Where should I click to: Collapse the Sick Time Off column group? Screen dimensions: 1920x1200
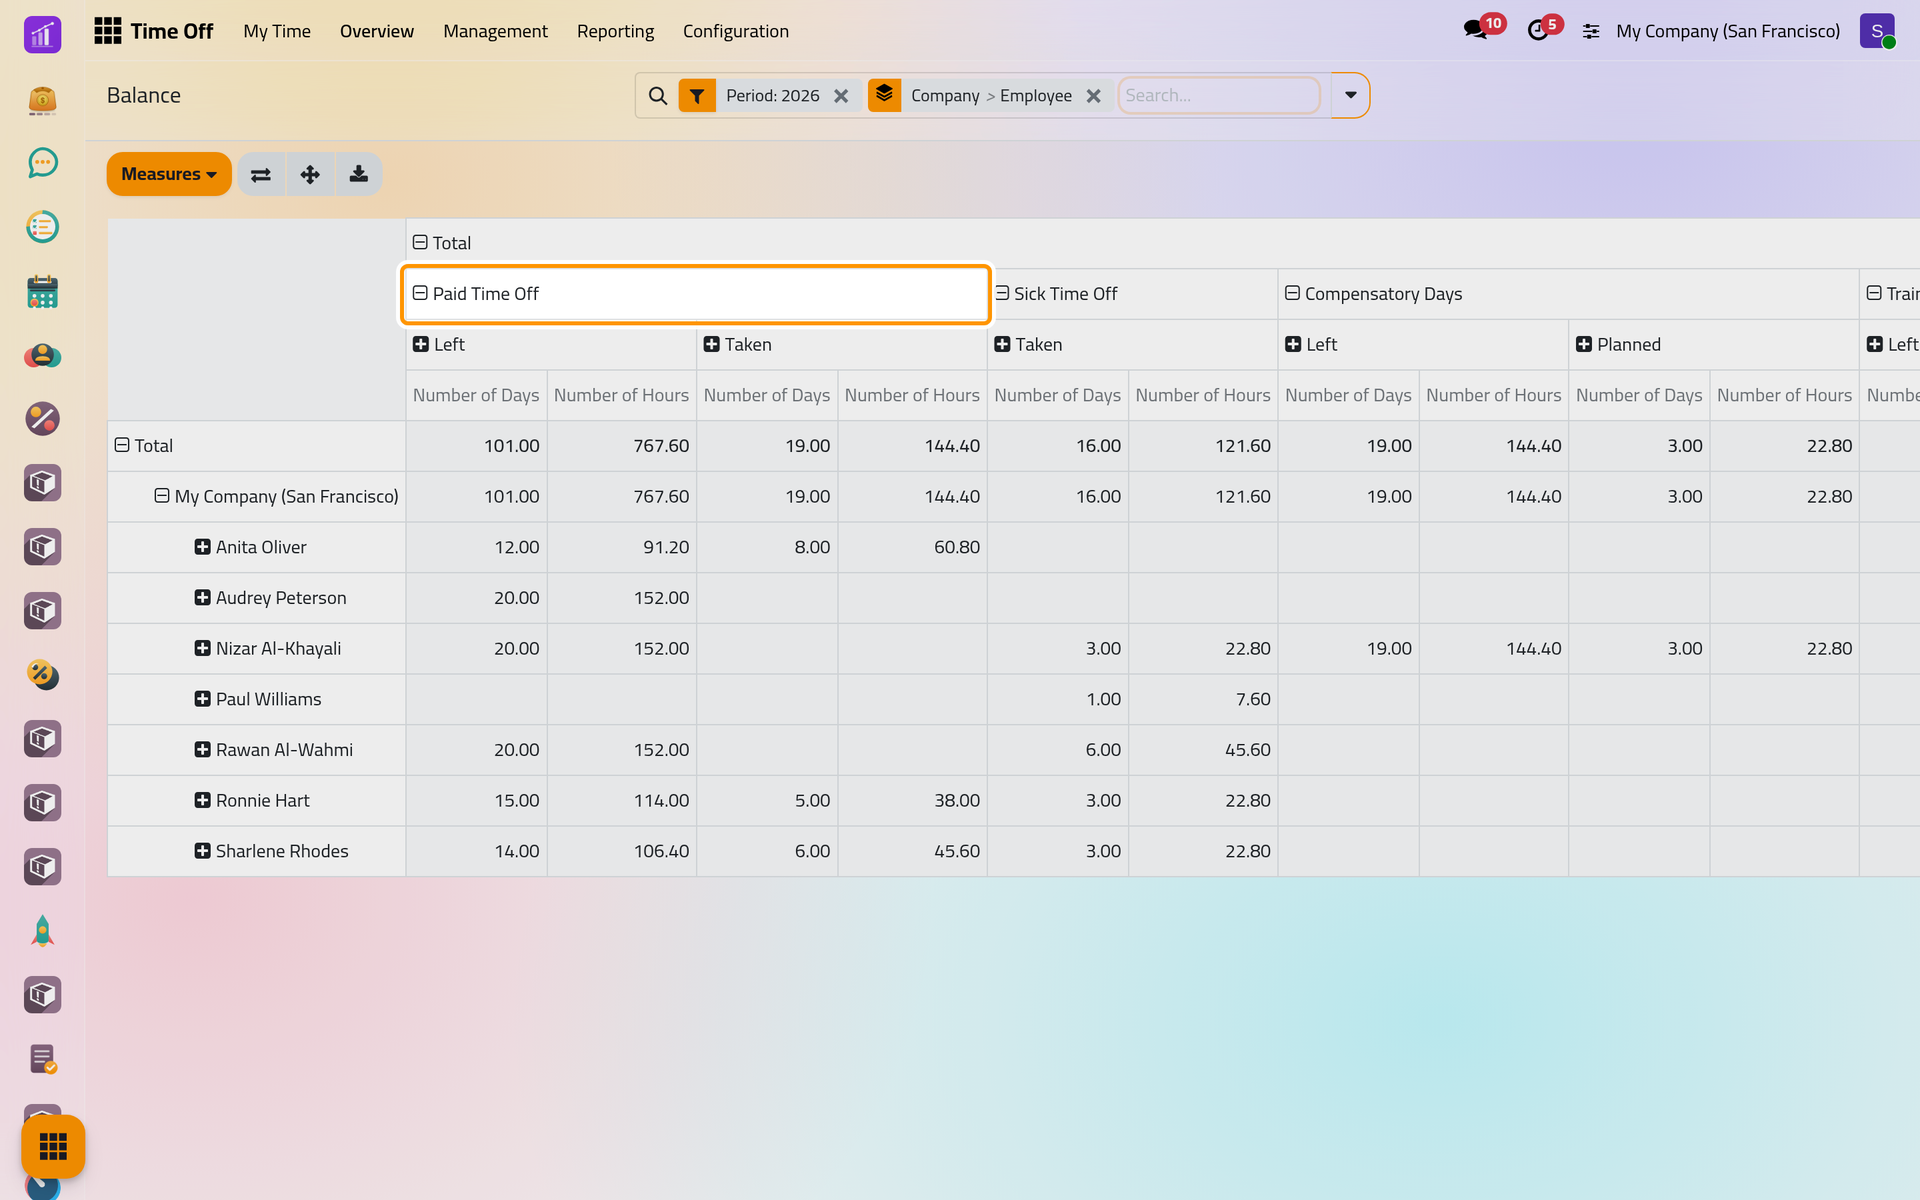pos(1133,294)
